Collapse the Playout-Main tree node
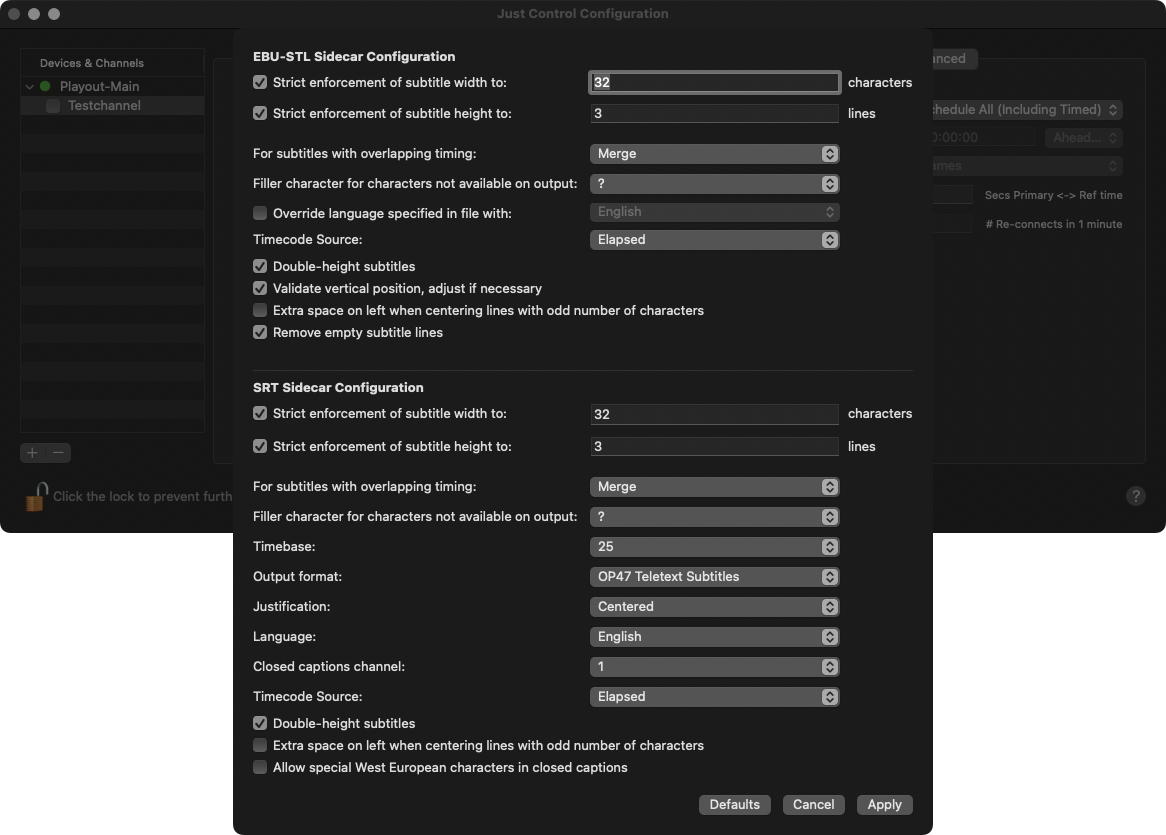This screenshot has width=1166, height=835. click(x=30, y=87)
